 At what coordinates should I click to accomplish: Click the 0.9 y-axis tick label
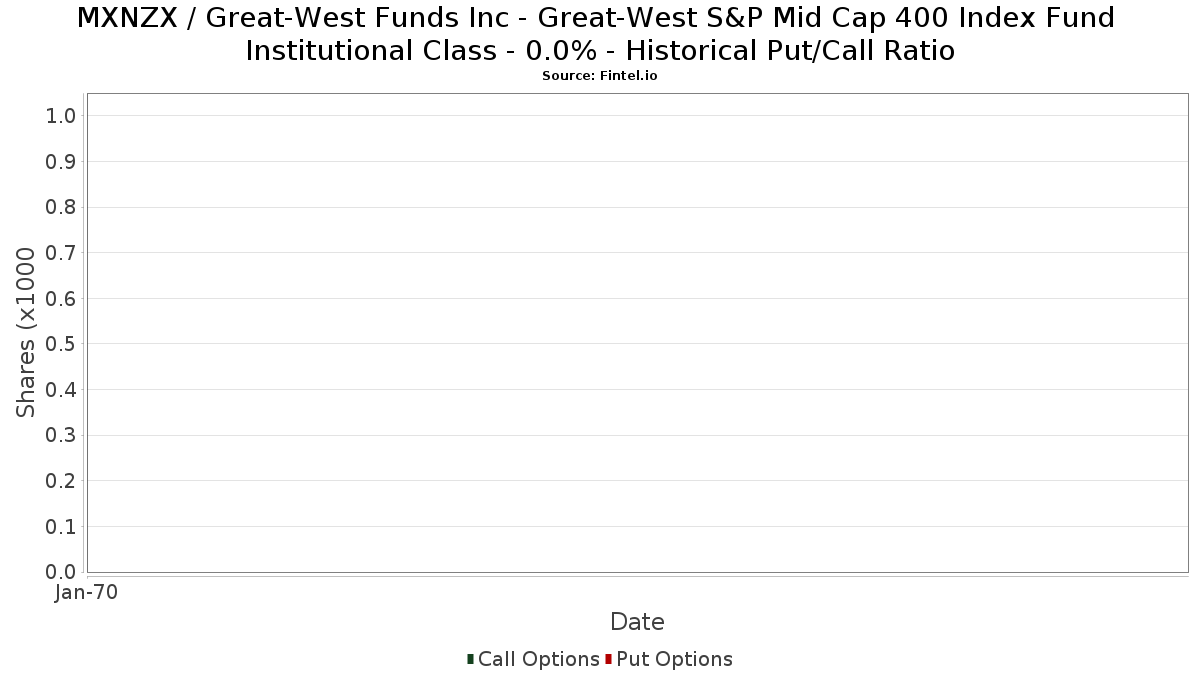[x=61, y=162]
